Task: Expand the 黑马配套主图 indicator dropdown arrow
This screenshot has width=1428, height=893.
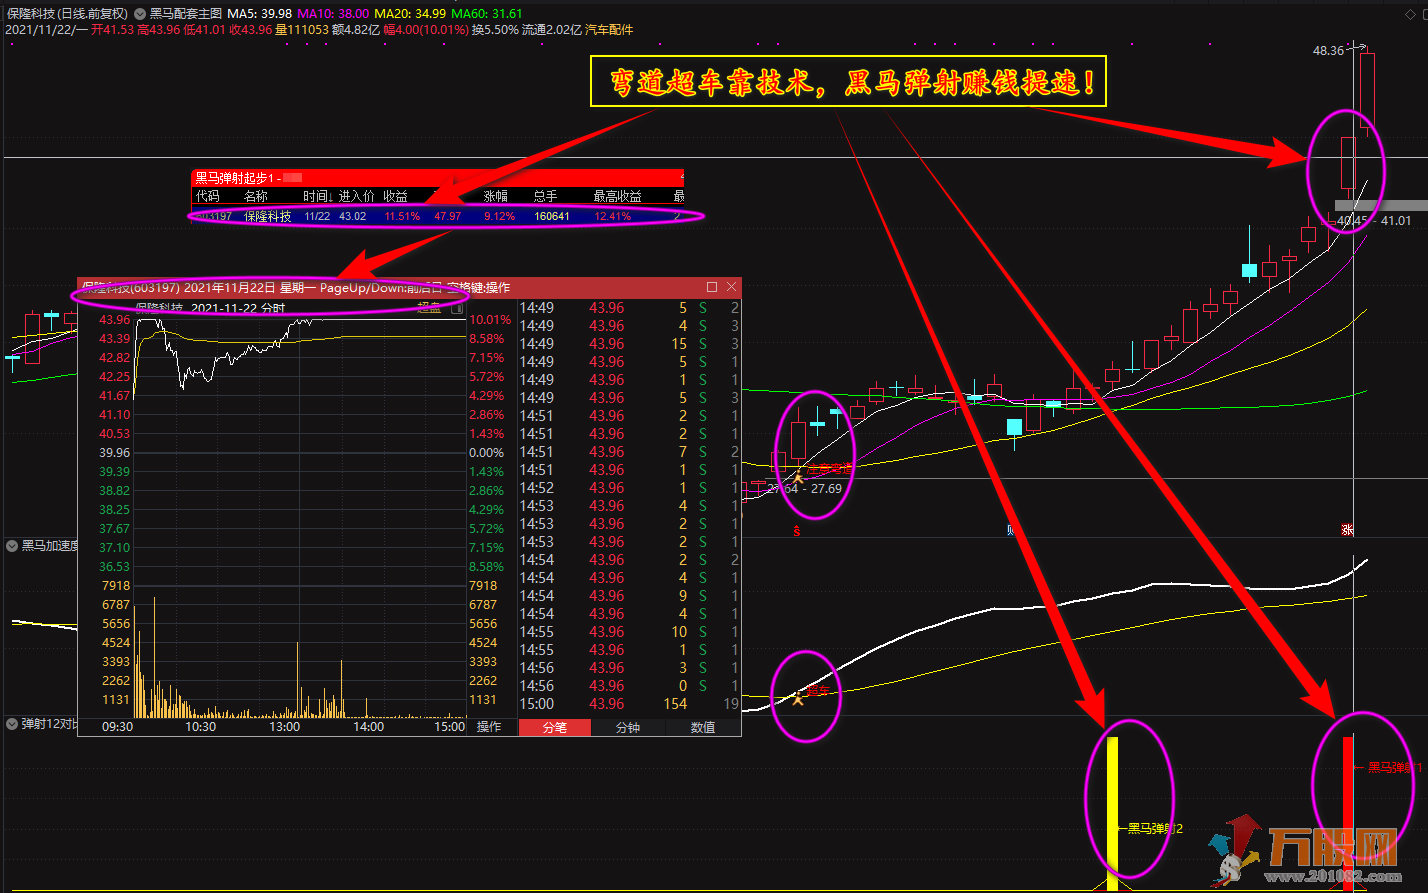Action: pos(140,14)
